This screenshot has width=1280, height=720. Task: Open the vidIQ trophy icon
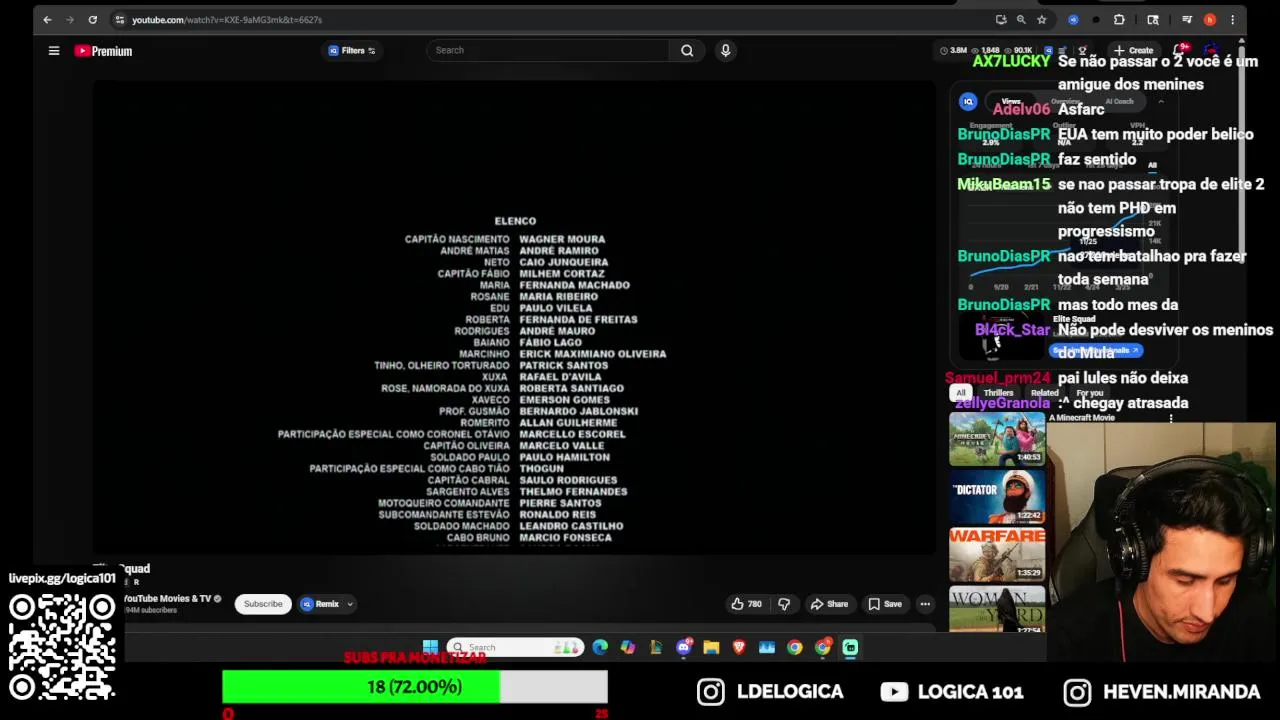tap(1082, 50)
